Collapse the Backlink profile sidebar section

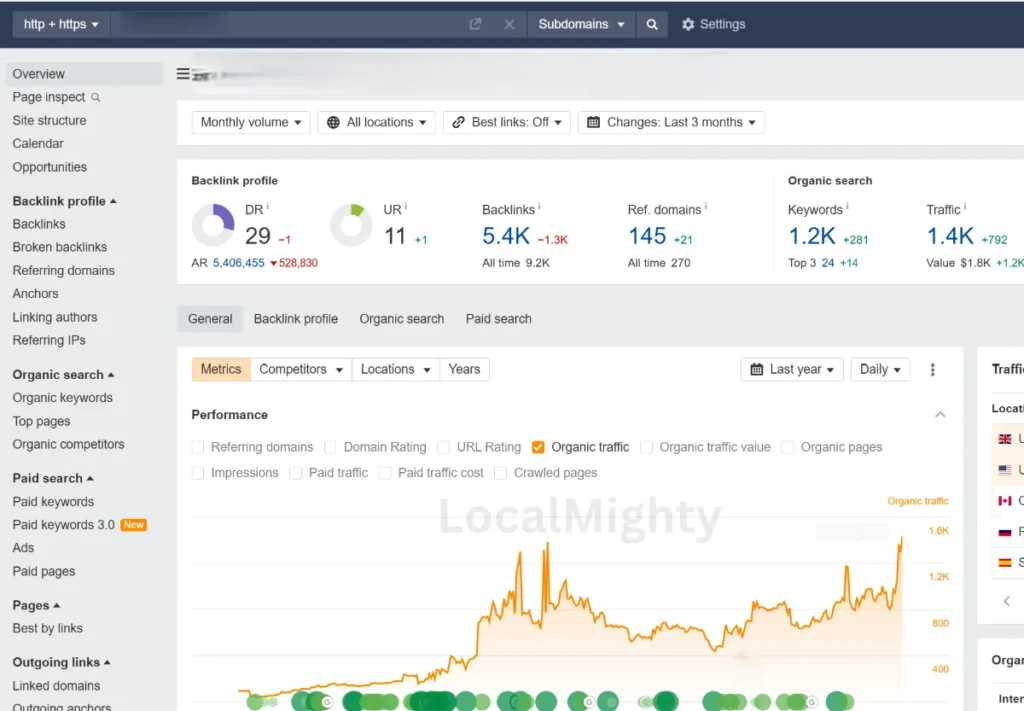[x=64, y=201]
